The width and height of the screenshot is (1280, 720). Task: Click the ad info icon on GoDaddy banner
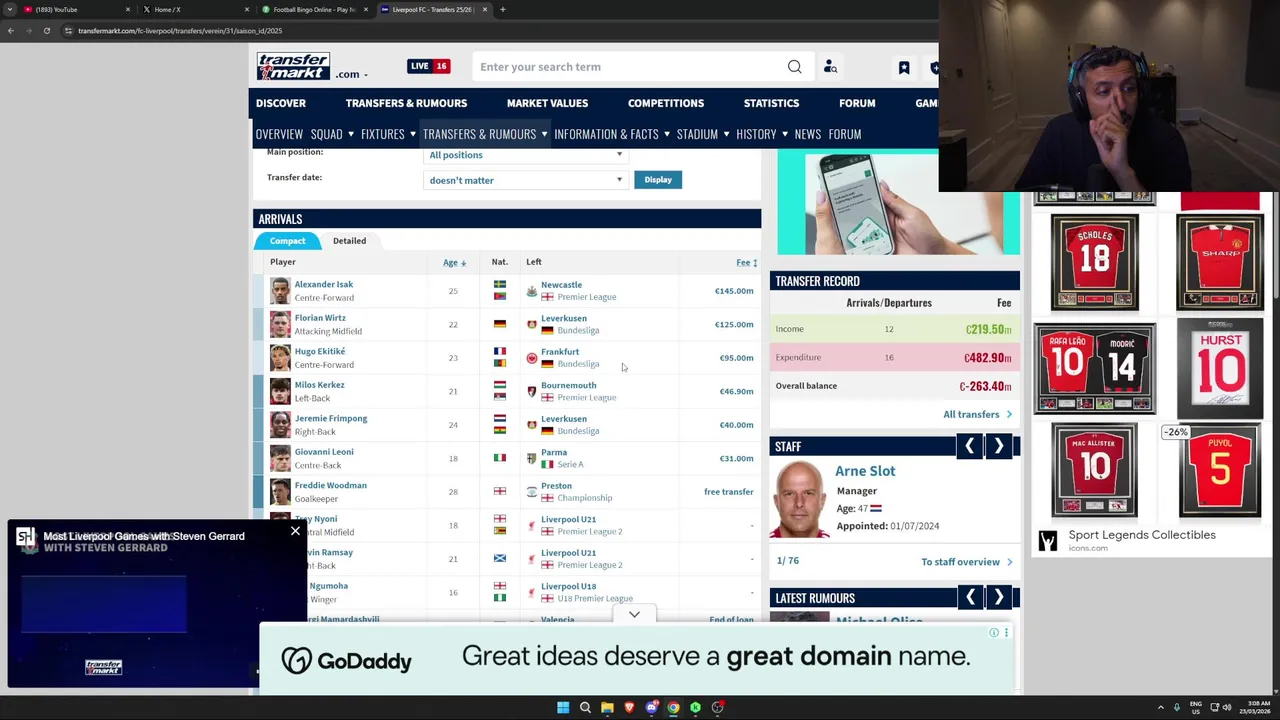pos(994,632)
